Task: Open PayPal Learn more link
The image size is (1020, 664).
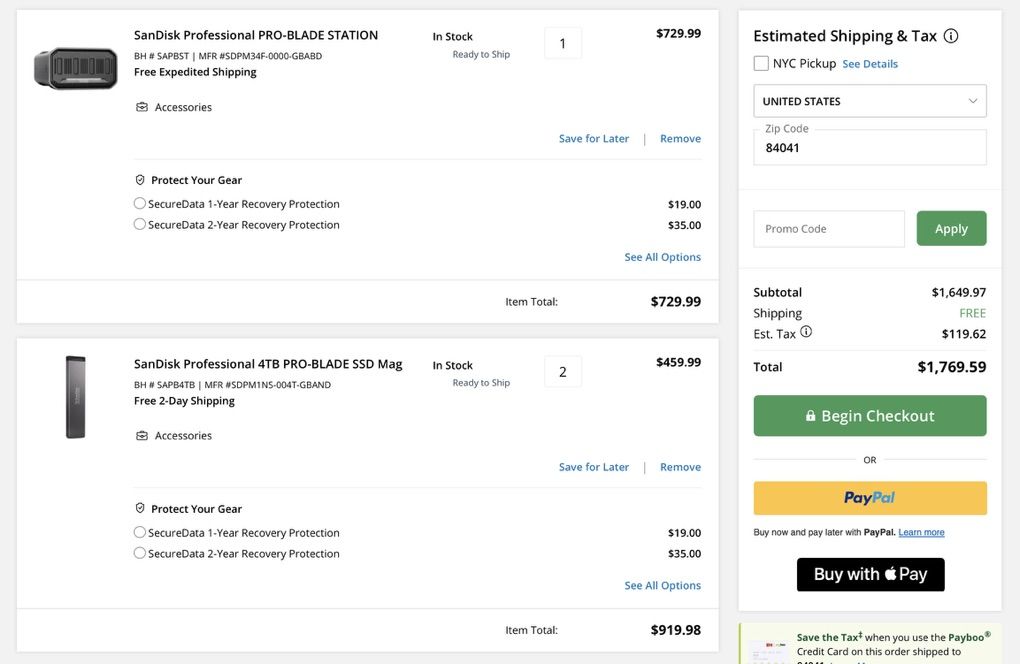Action: (921, 532)
